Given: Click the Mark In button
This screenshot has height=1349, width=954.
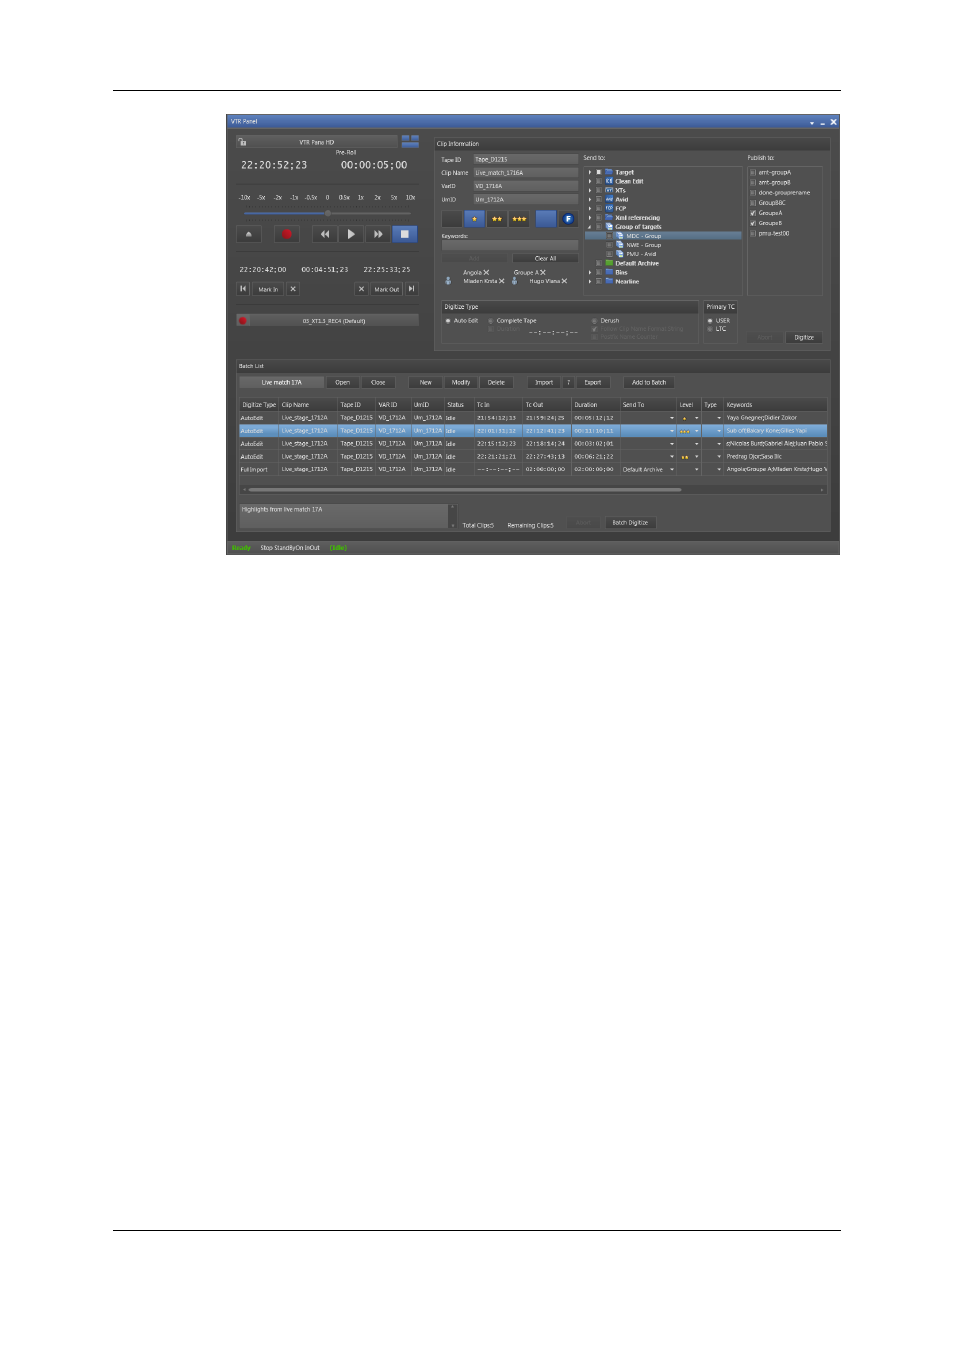Looking at the screenshot, I should pyautogui.click(x=268, y=289).
